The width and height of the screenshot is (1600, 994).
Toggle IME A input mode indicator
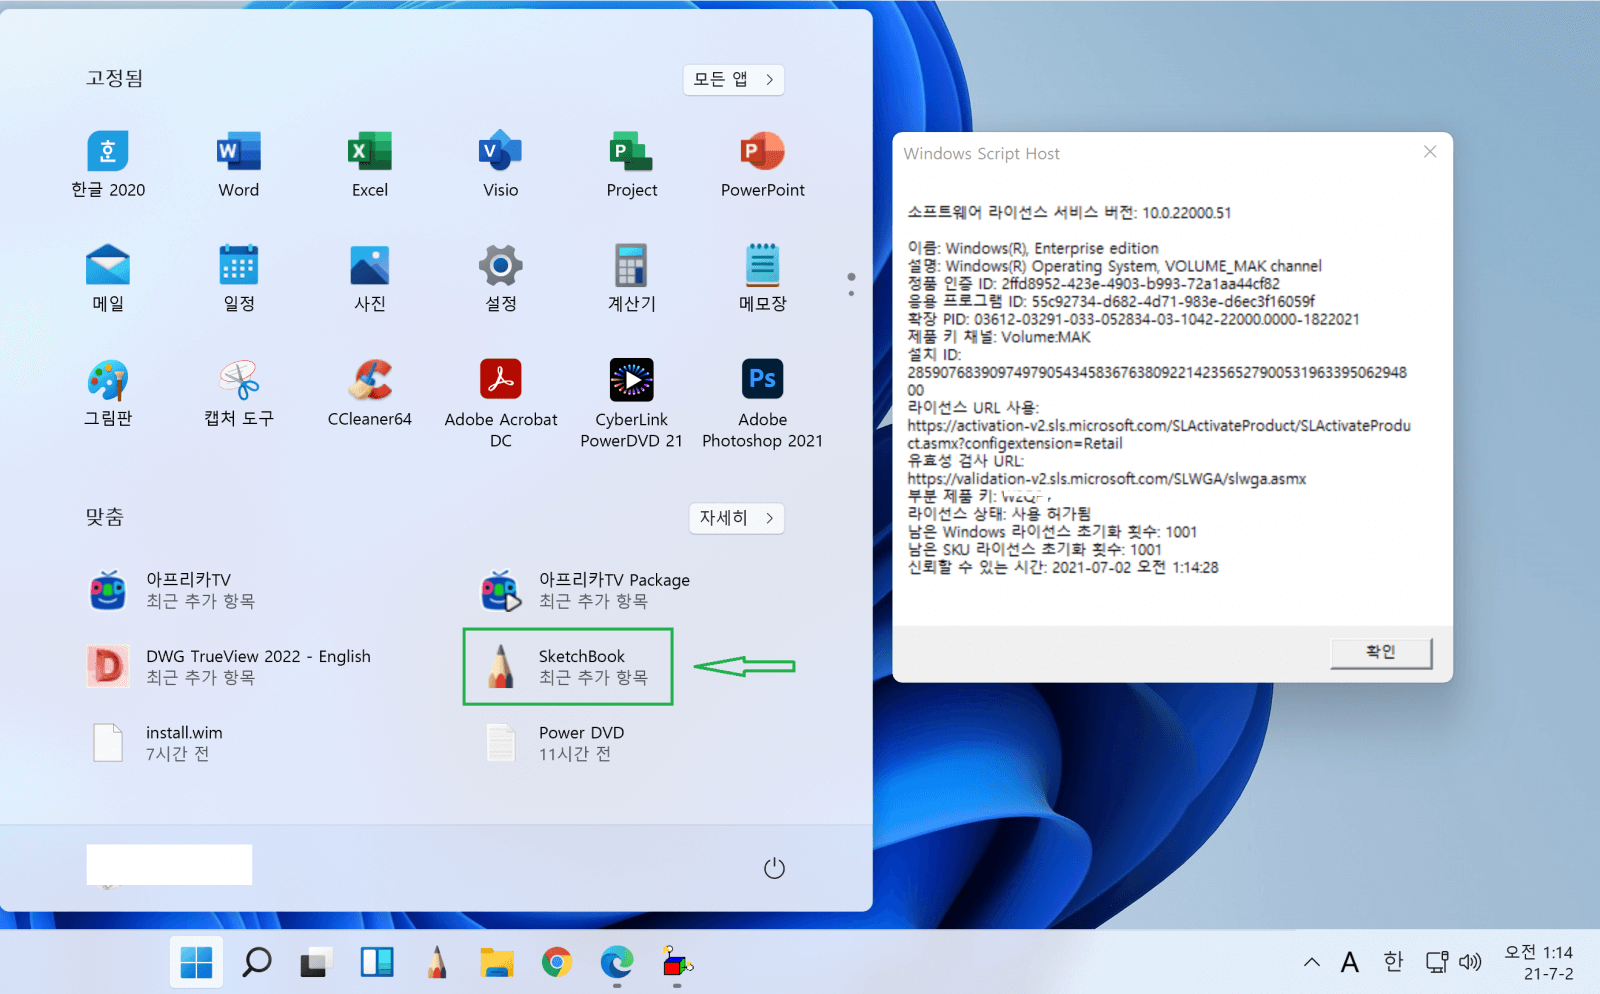point(1350,962)
